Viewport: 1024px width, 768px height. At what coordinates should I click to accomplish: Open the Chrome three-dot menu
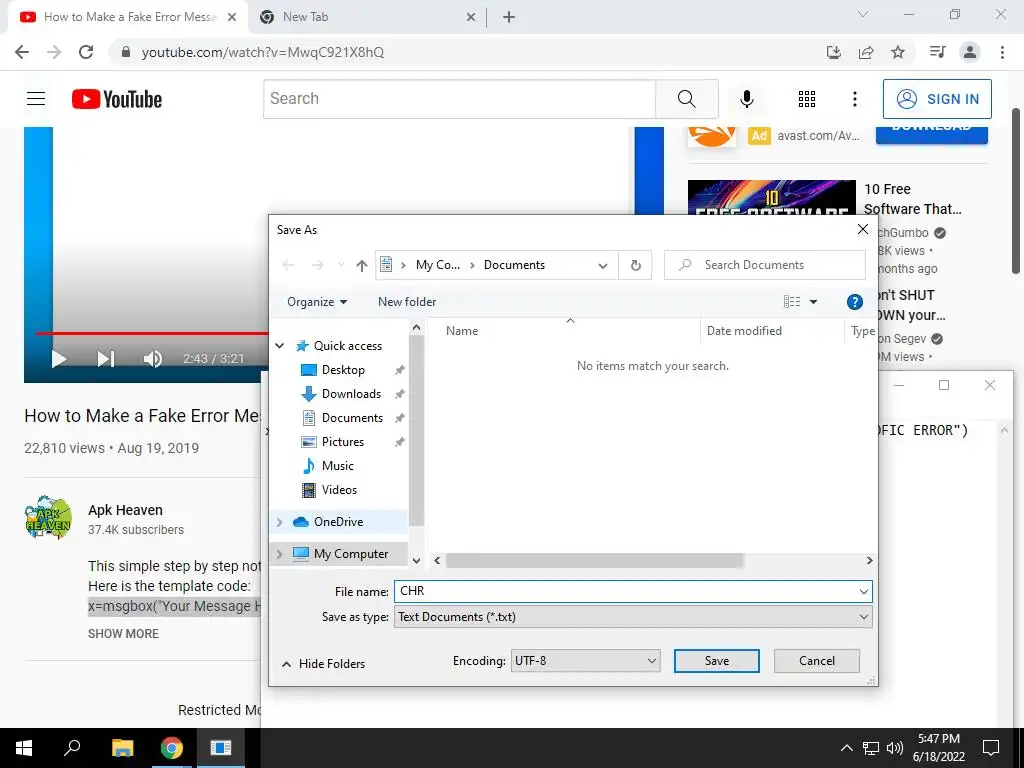point(1002,52)
